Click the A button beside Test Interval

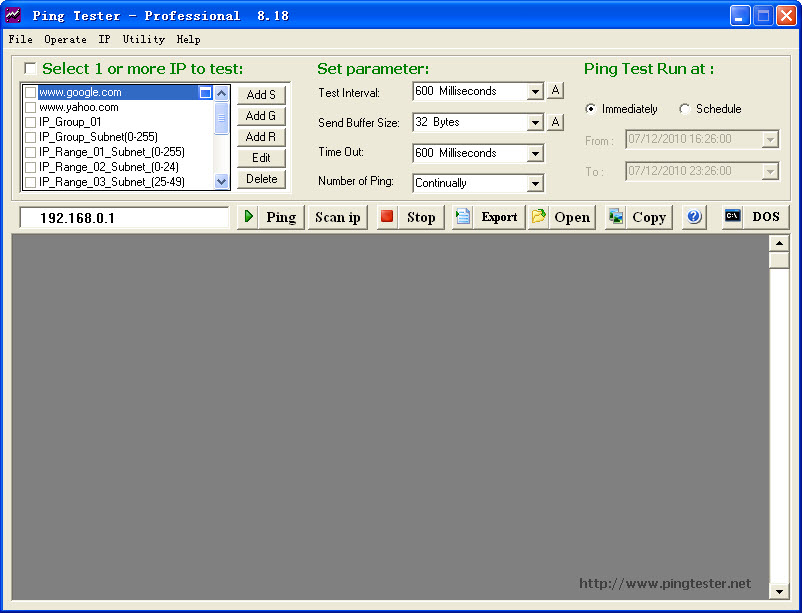[x=555, y=91]
